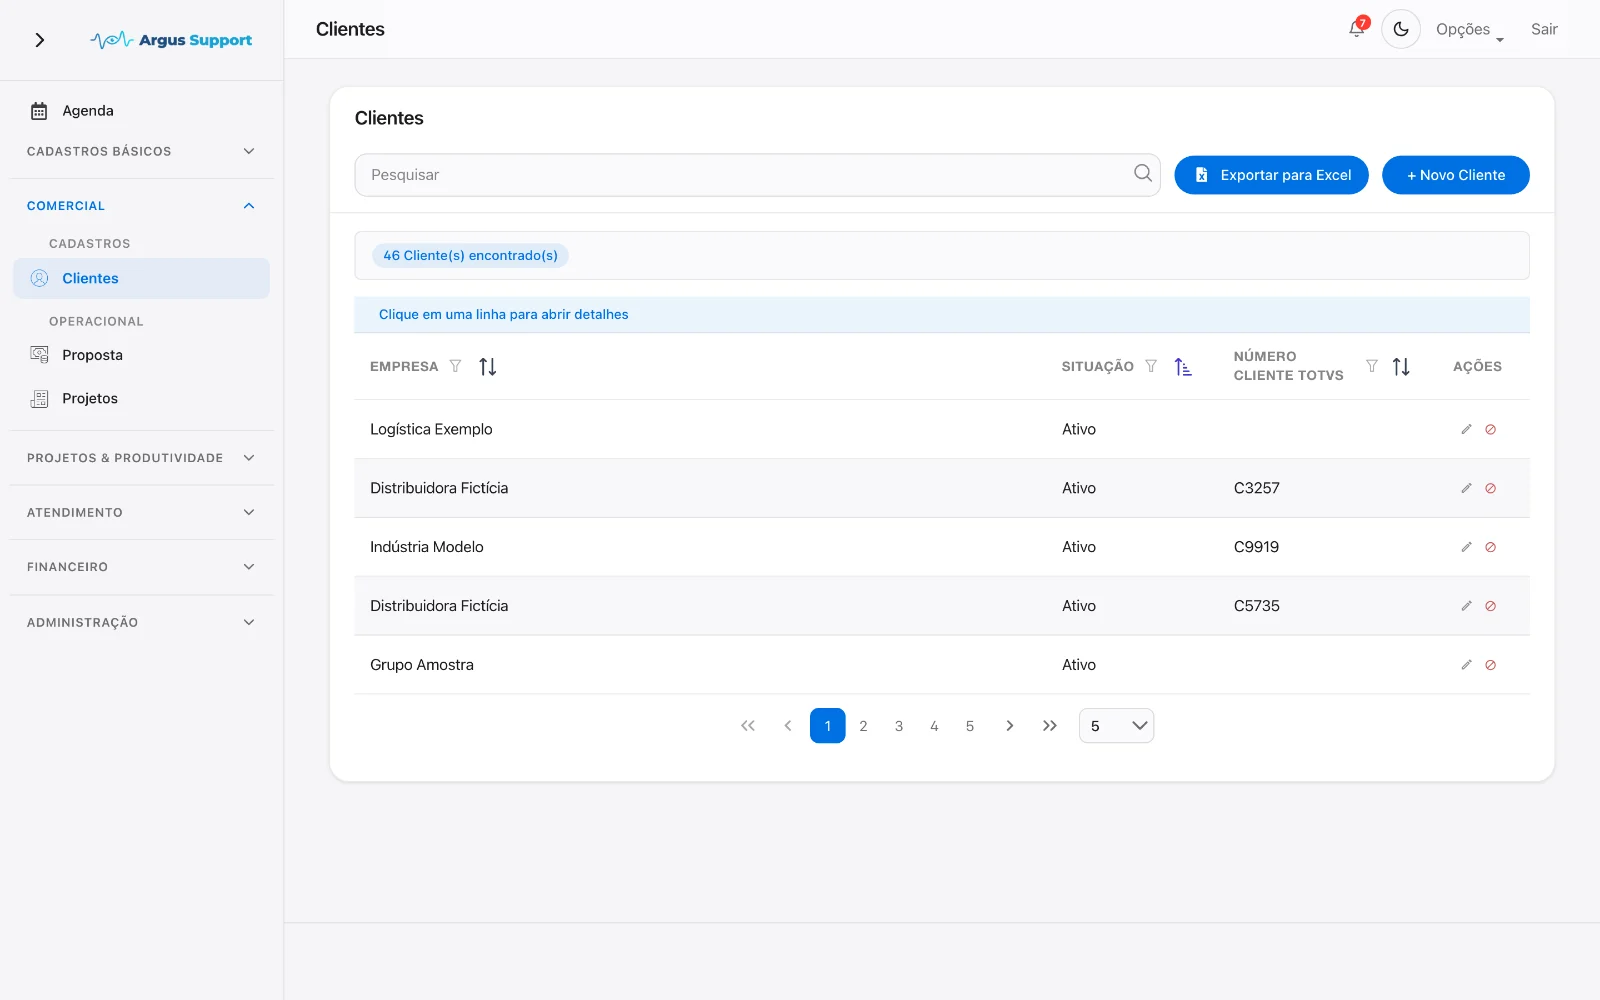Filter the Situação column
Image resolution: width=1600 pixels, height=1000 pixels.
1151,366
